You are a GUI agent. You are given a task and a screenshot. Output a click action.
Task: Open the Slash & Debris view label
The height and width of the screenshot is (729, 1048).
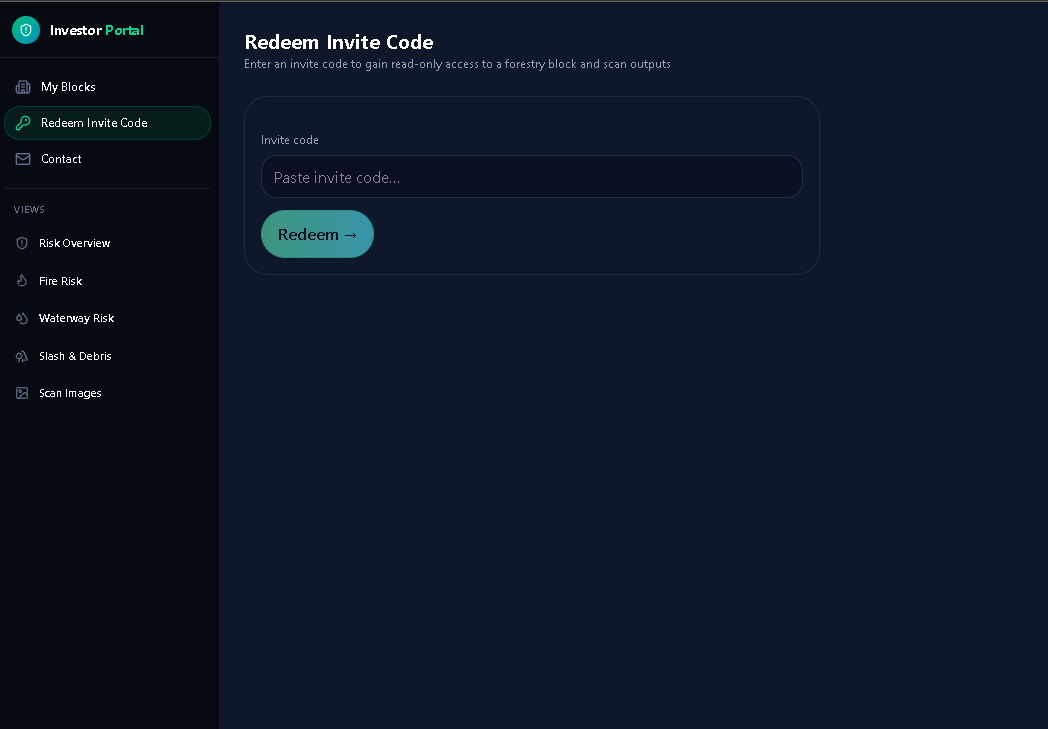(x=75, y=356)
